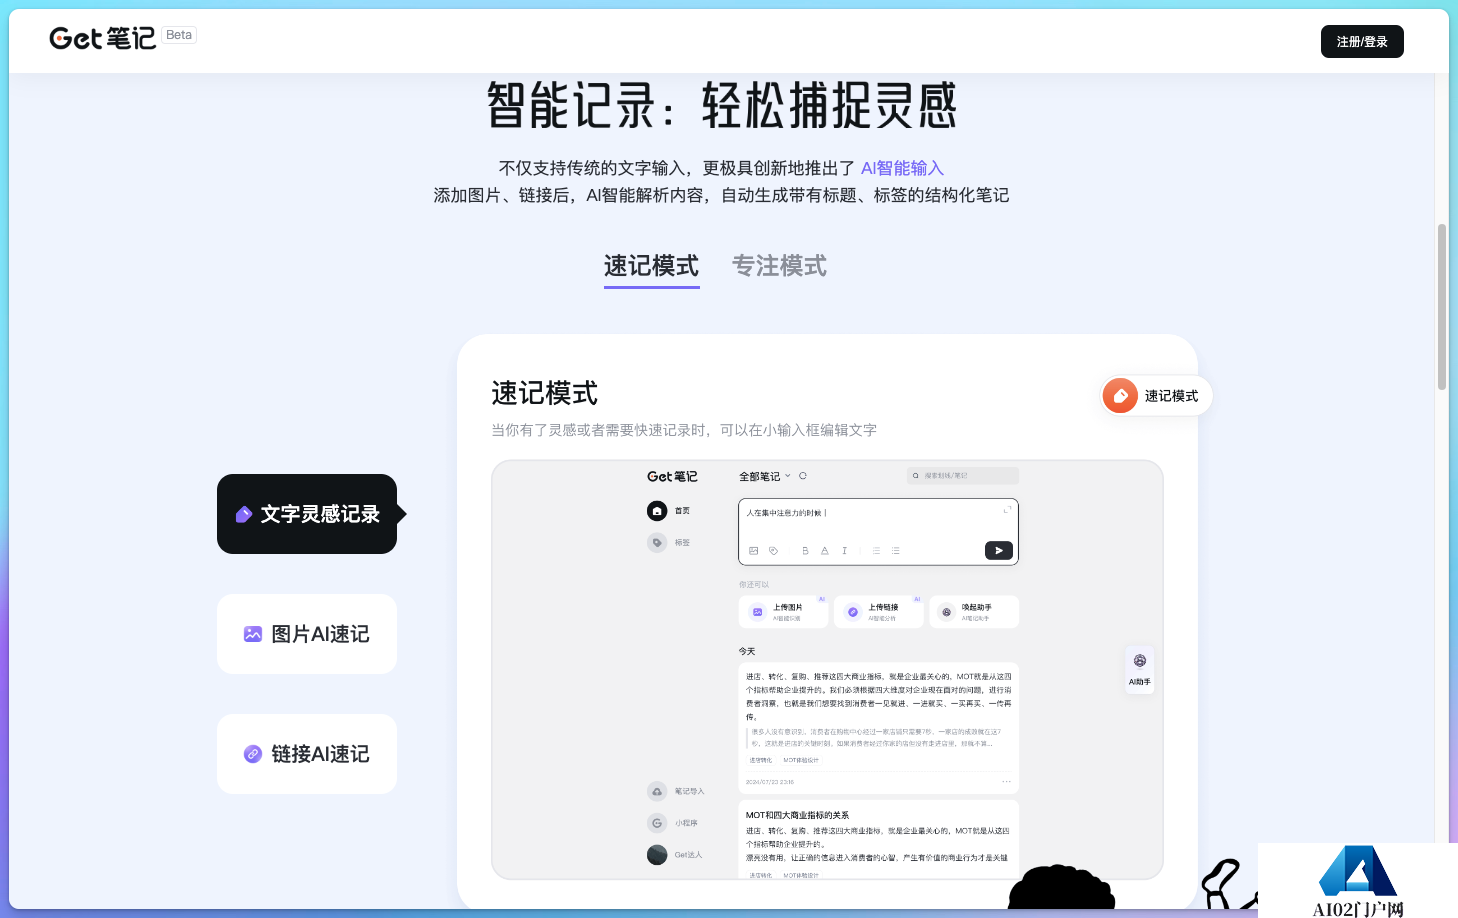The image size is (1458, 918).
Task: Click the Beta label next to the logo
Action: pyautogui.click(x=179, y=35)
